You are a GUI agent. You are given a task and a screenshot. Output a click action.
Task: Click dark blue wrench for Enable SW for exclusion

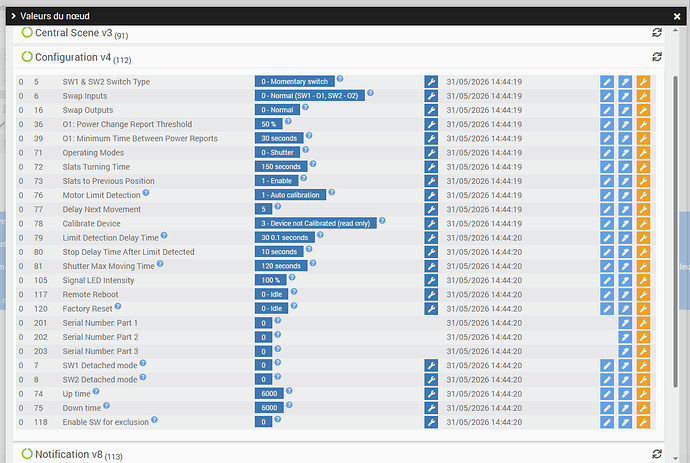(431, 422)
